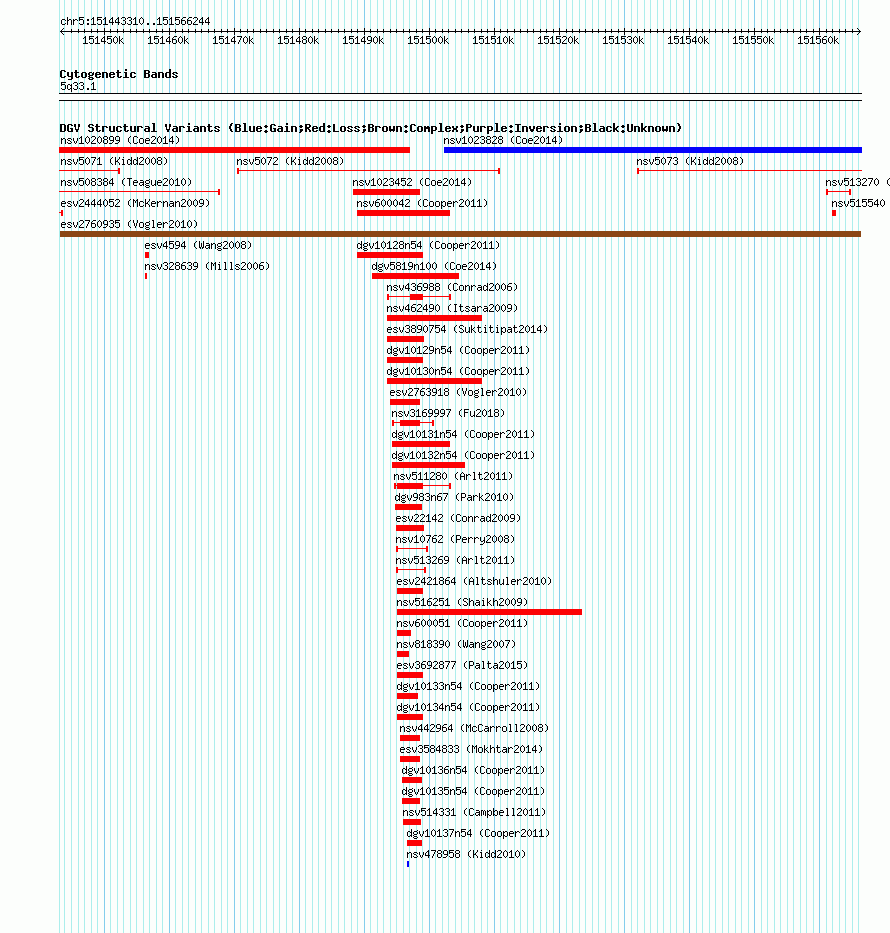The height and width of the screenshot is (933, 890).
Task: Click dgv10128n54 (Cooper2011) label
Action: 428,245
